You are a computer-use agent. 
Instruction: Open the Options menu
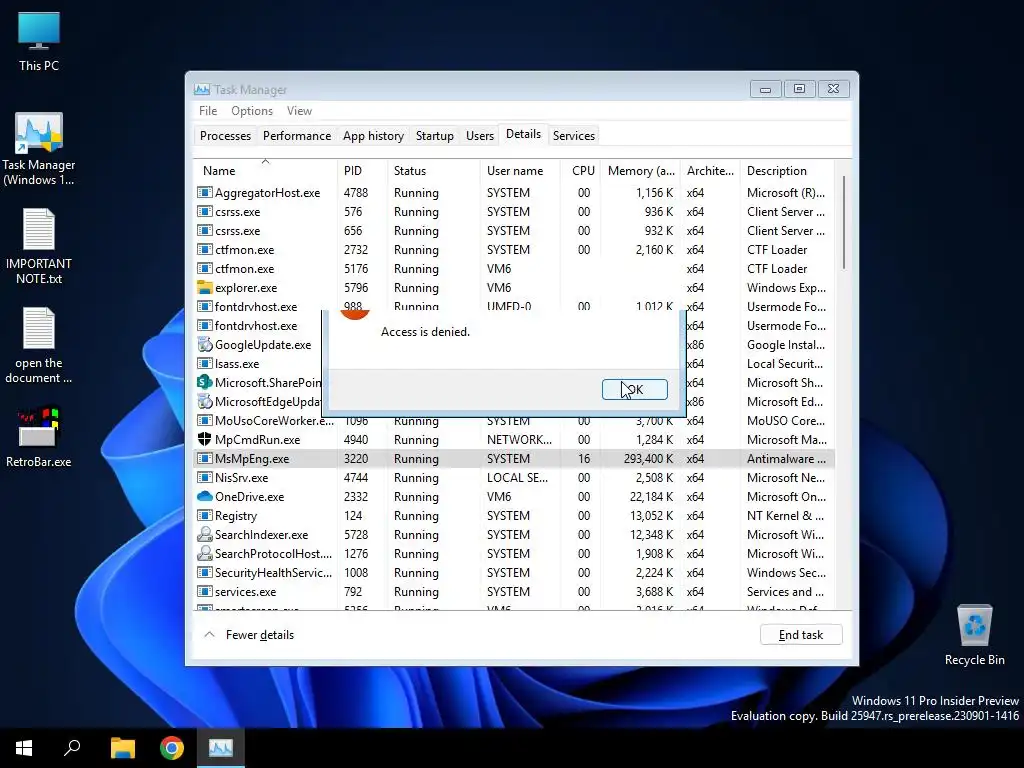coord(251,111)
